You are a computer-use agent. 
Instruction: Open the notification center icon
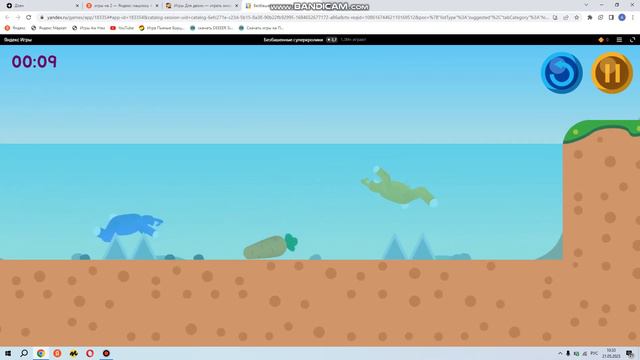coord(629,353)
